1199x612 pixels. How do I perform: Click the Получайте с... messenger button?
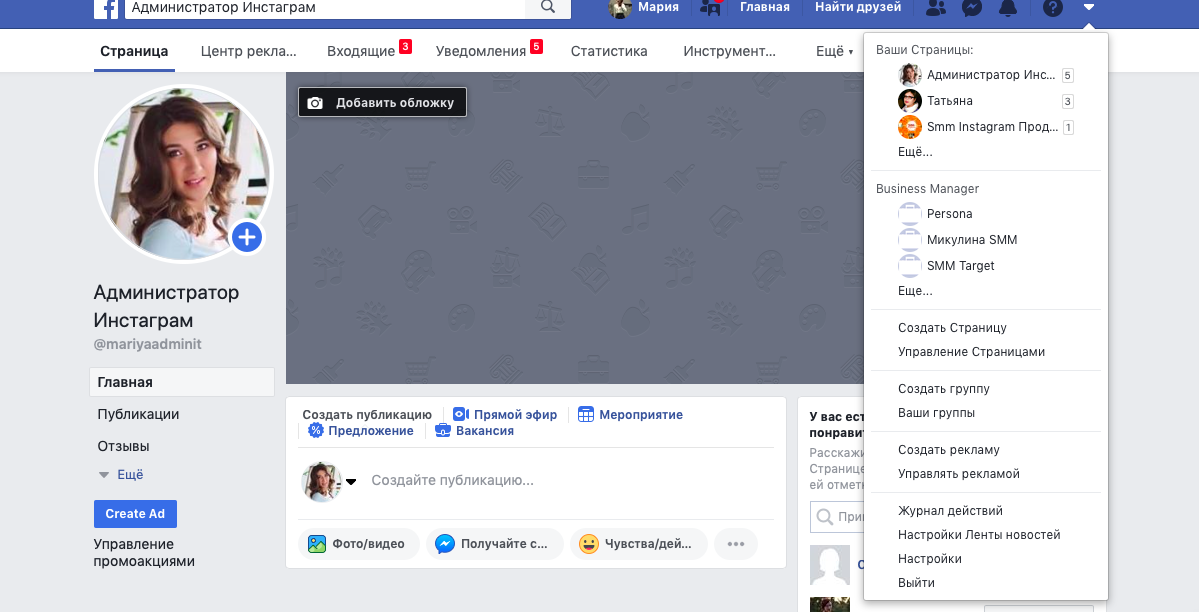click(495, 544)
